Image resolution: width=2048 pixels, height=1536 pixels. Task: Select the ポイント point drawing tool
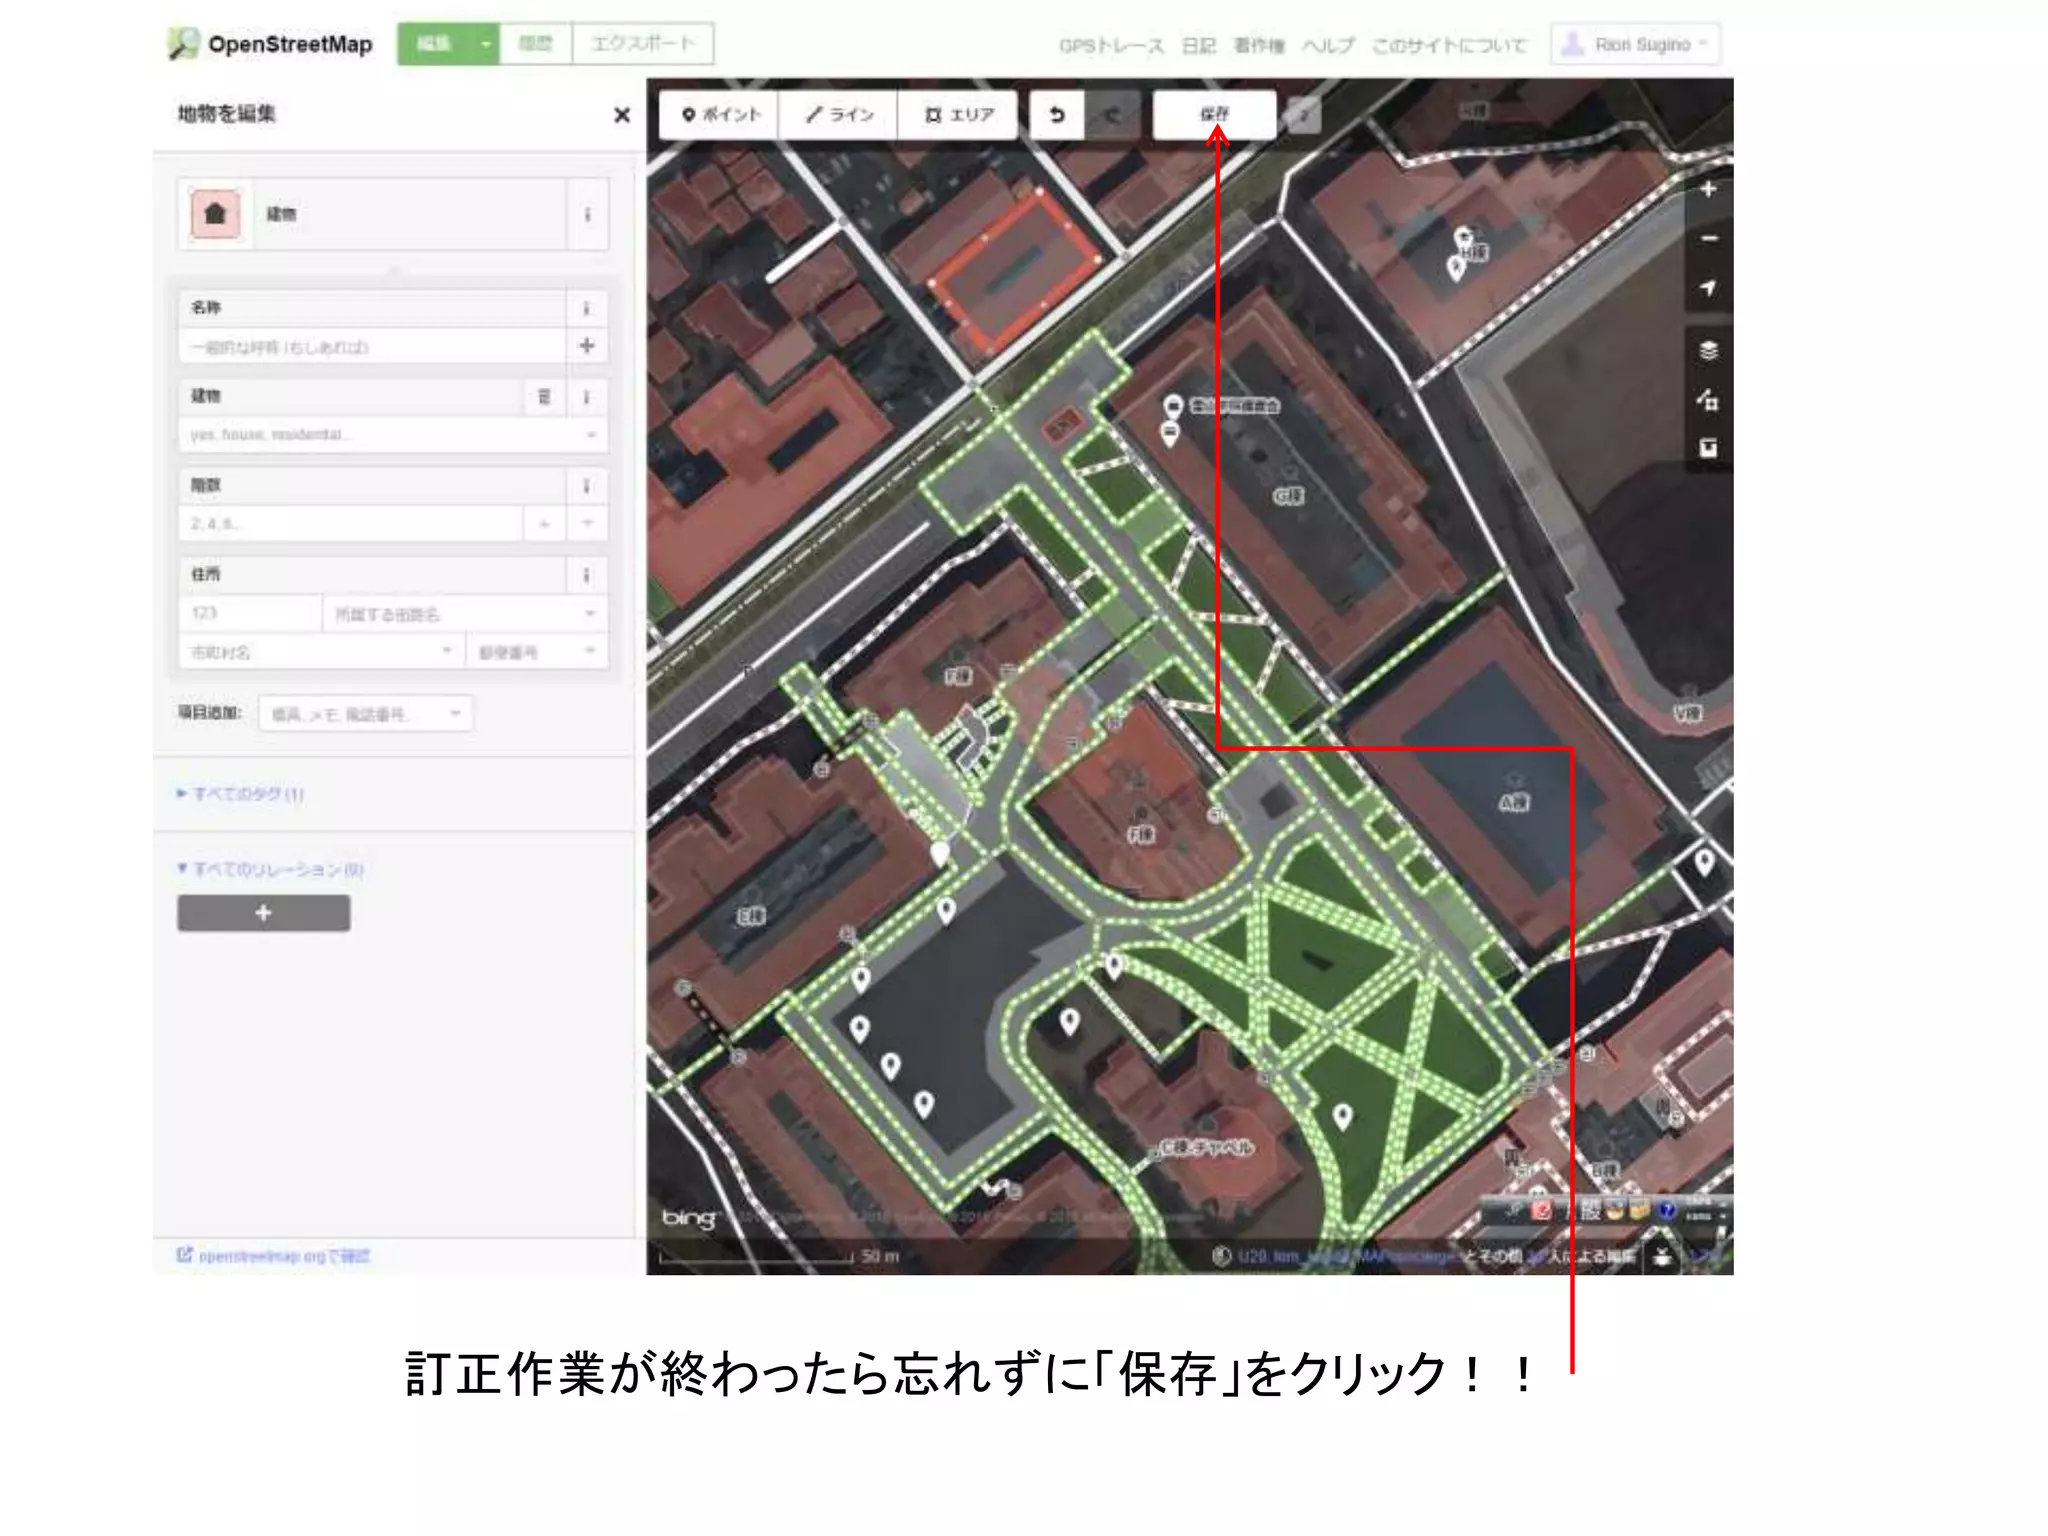pos(720,115)
